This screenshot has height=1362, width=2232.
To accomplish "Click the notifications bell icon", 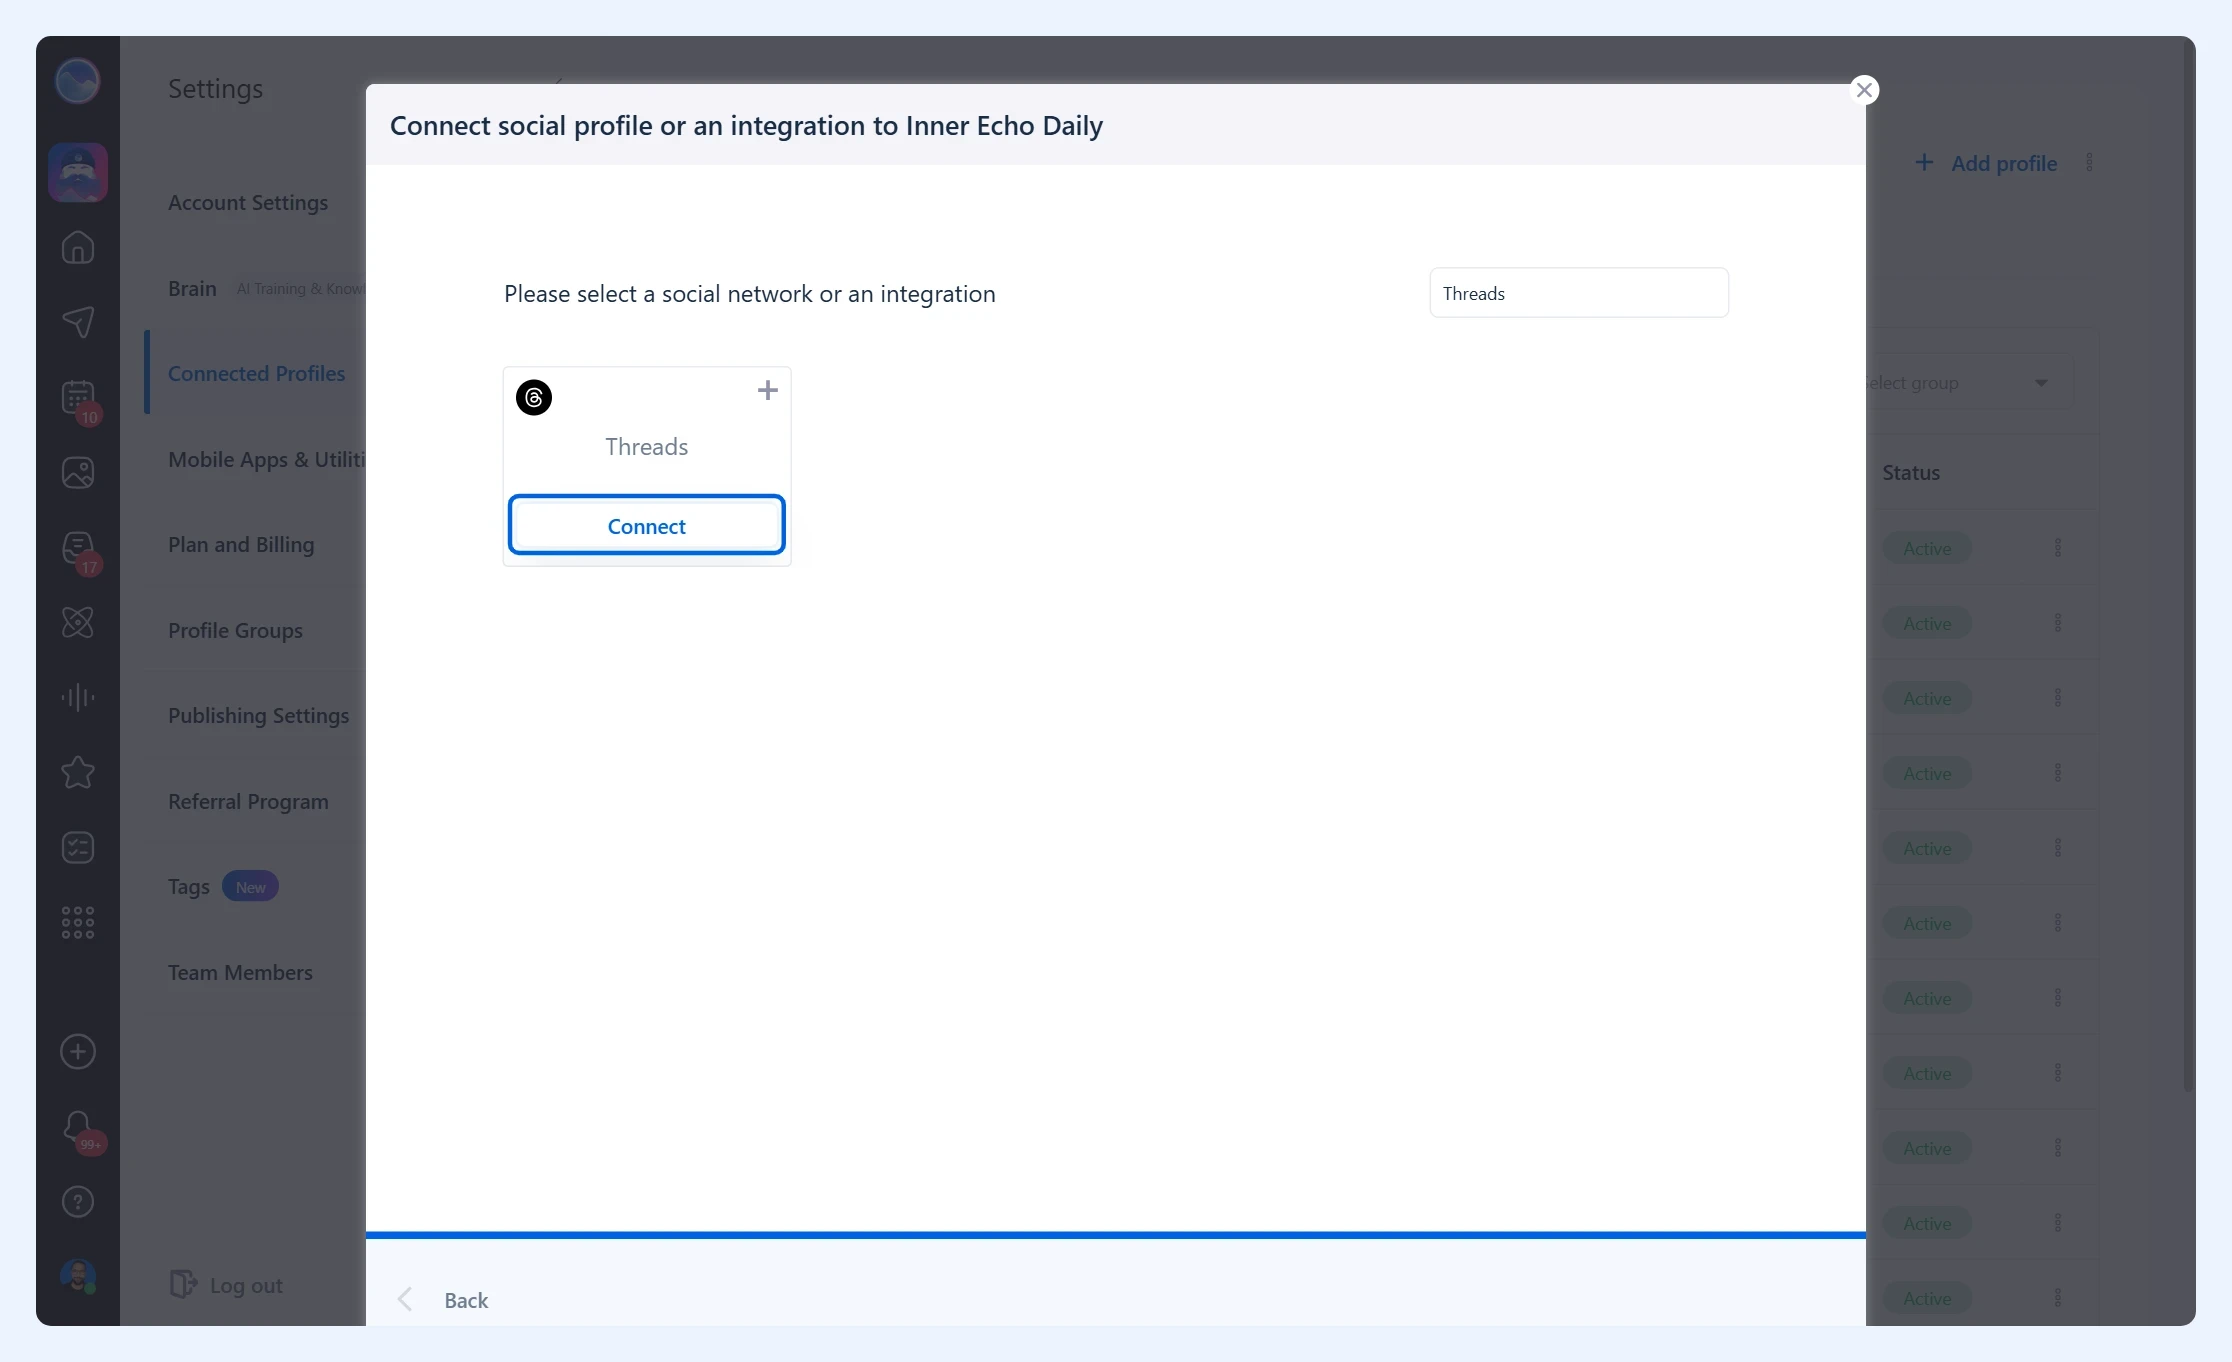I will (79, 1128).
